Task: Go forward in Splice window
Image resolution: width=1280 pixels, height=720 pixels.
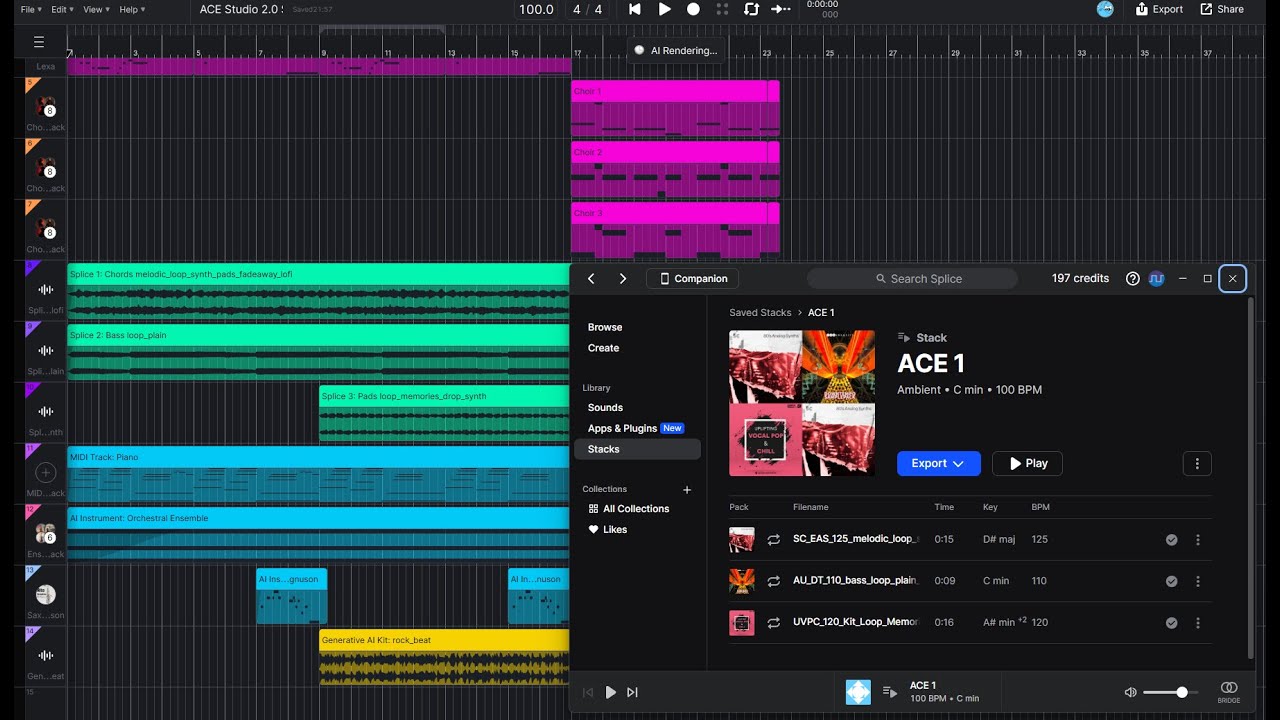Action: click(623, 279)
